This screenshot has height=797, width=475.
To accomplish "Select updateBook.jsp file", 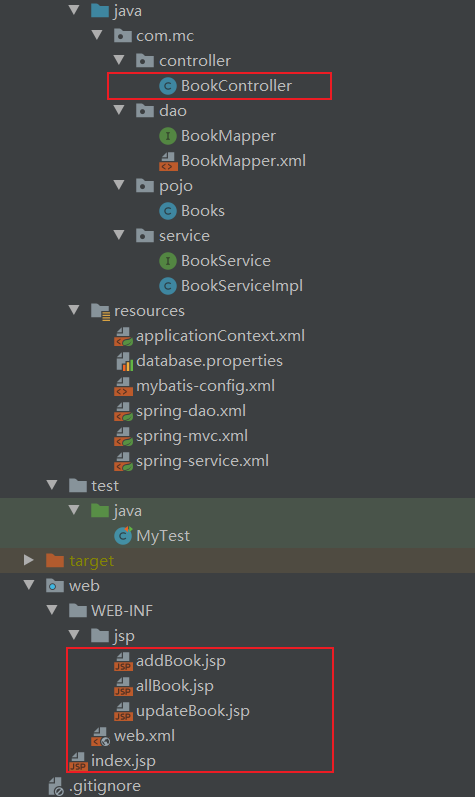I will point(193,711).
